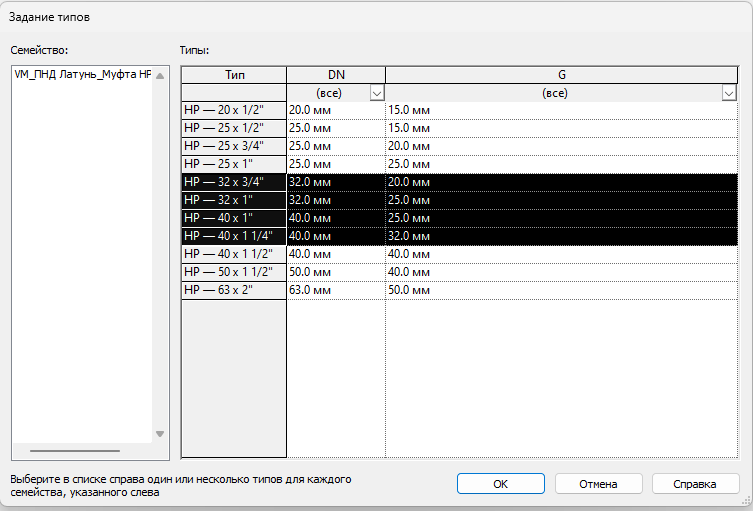Click G value in НР — 40 x 1 1/2" row
This screenshot has height=511, width=753.
click(561, 254)
